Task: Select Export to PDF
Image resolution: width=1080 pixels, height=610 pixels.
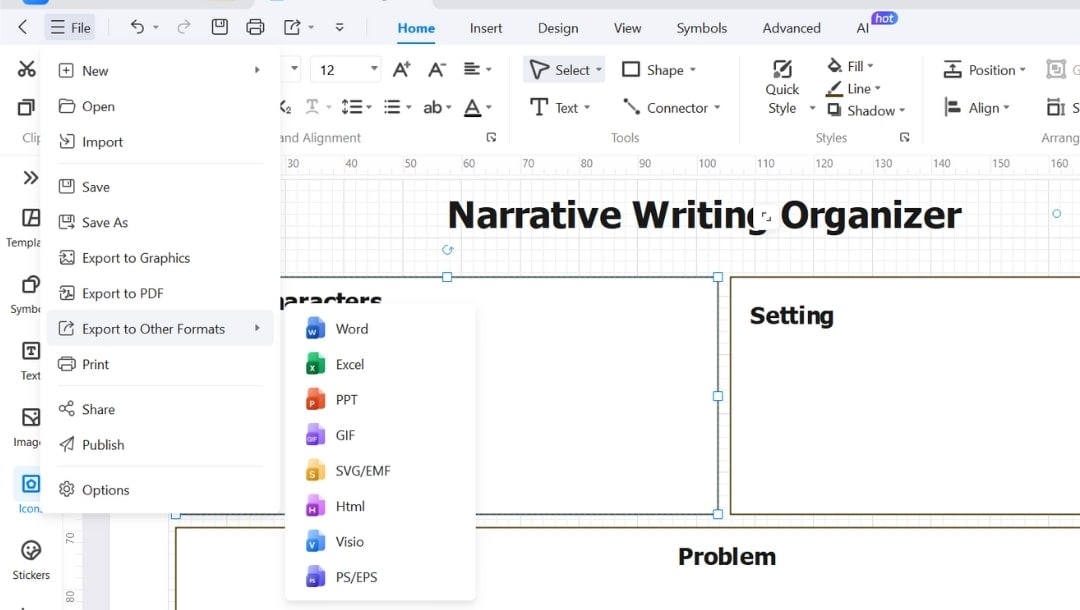Action: click(160, 293)
